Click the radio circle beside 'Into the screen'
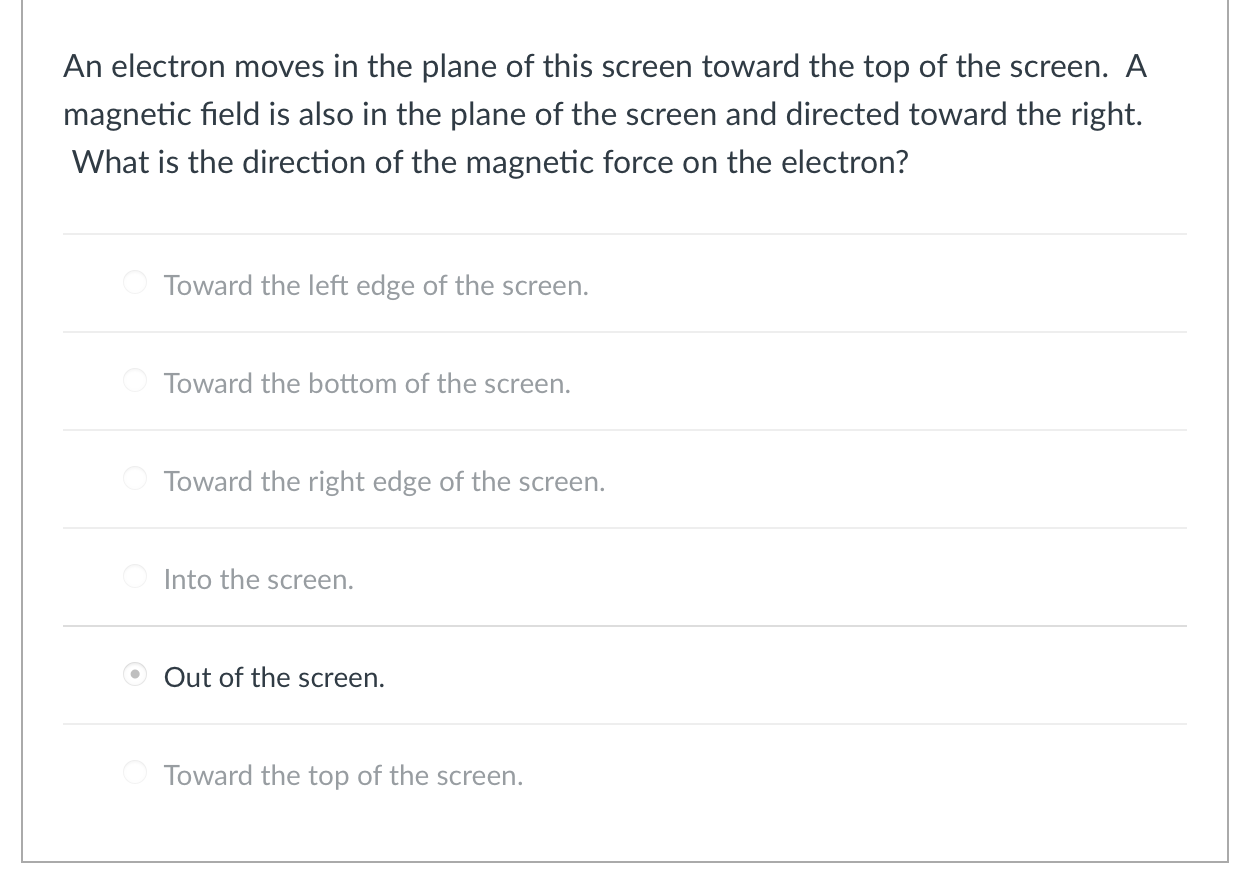Viewport: 1239px width, 870px height. (x=135, y=576)
